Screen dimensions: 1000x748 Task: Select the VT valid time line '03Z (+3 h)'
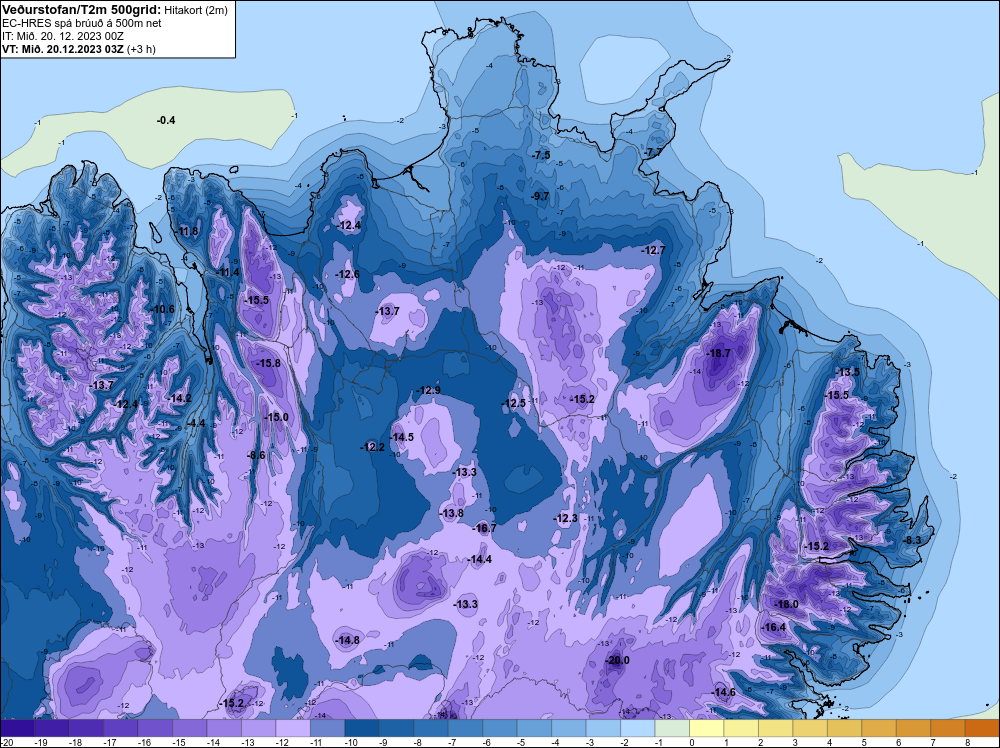78,49
